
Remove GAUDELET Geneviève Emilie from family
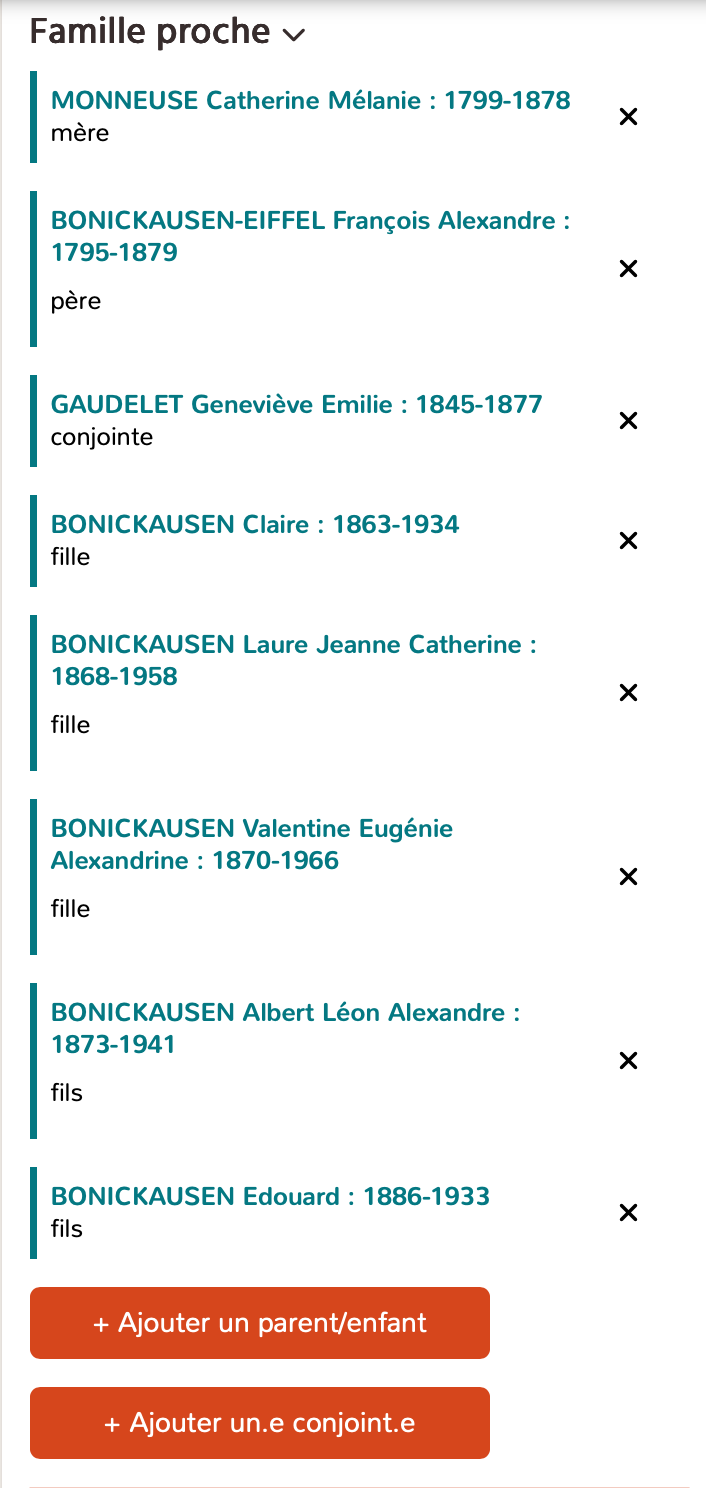(628, 420)
